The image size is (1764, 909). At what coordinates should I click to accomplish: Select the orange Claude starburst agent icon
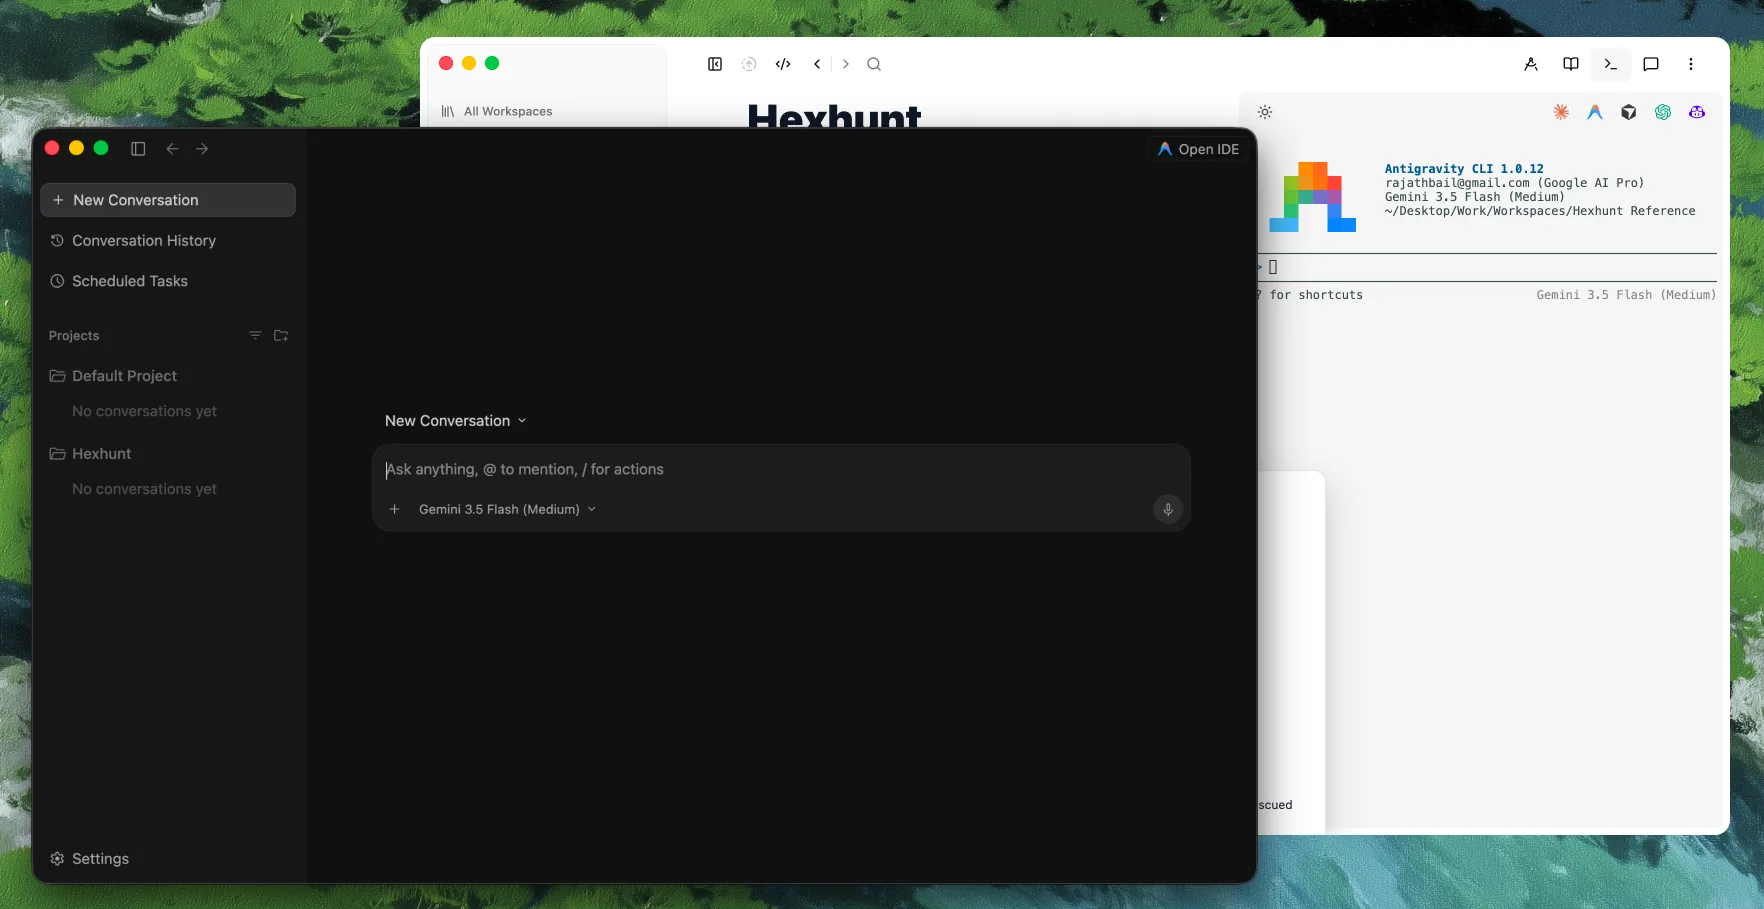1561,112
